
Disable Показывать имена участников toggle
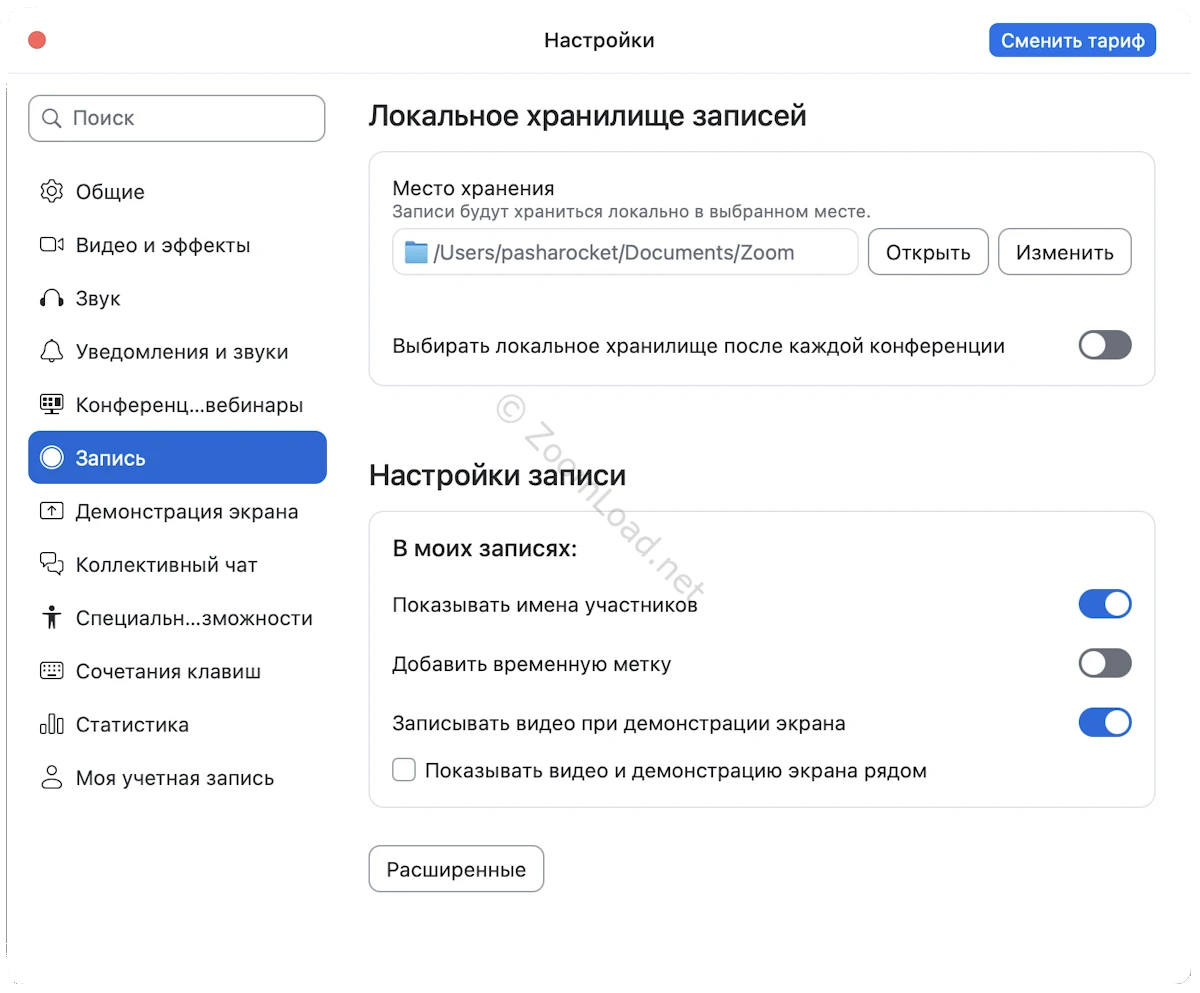tap(1104, 604)
